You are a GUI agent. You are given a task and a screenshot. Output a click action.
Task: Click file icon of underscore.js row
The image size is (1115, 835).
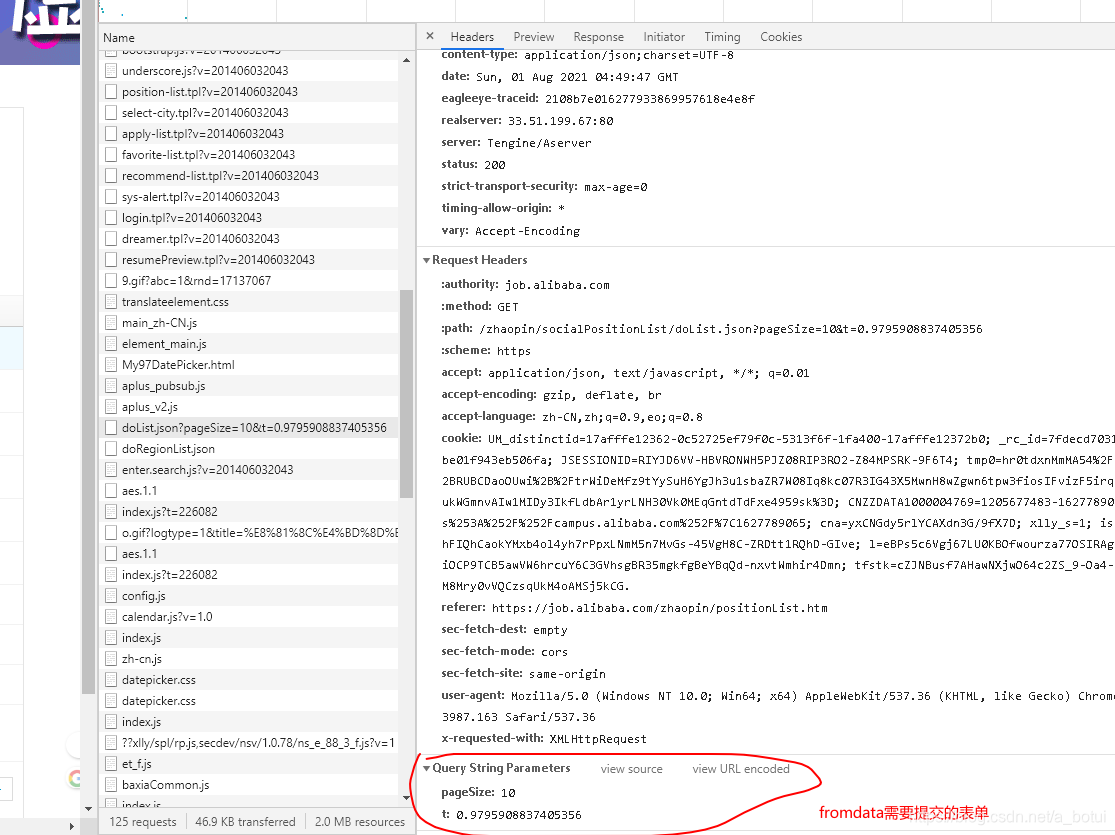pyautogui.click(x=110, y=70)
